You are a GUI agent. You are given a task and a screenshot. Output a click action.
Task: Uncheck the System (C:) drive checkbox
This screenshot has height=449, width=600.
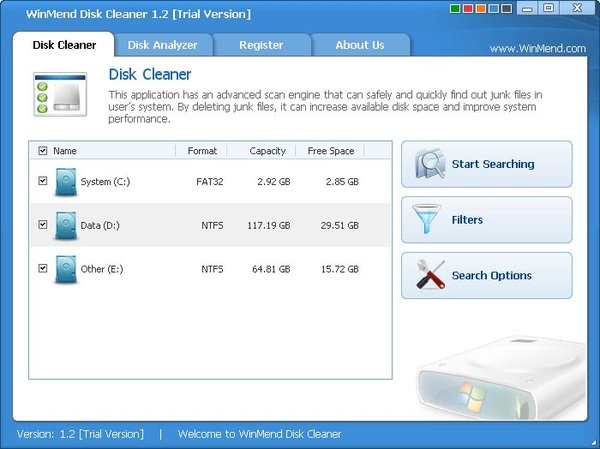coord(42,181)
